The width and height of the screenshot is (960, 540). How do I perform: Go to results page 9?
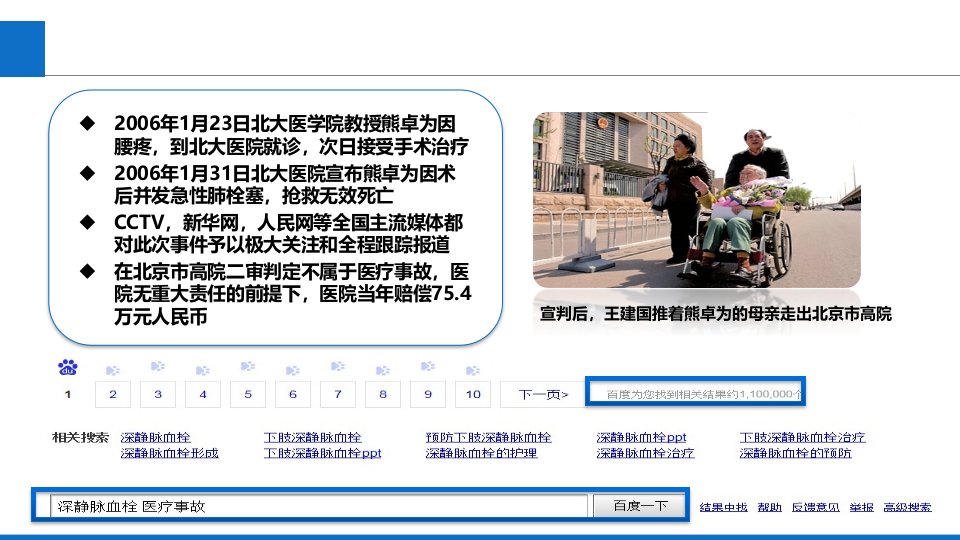tap(428, 394)
